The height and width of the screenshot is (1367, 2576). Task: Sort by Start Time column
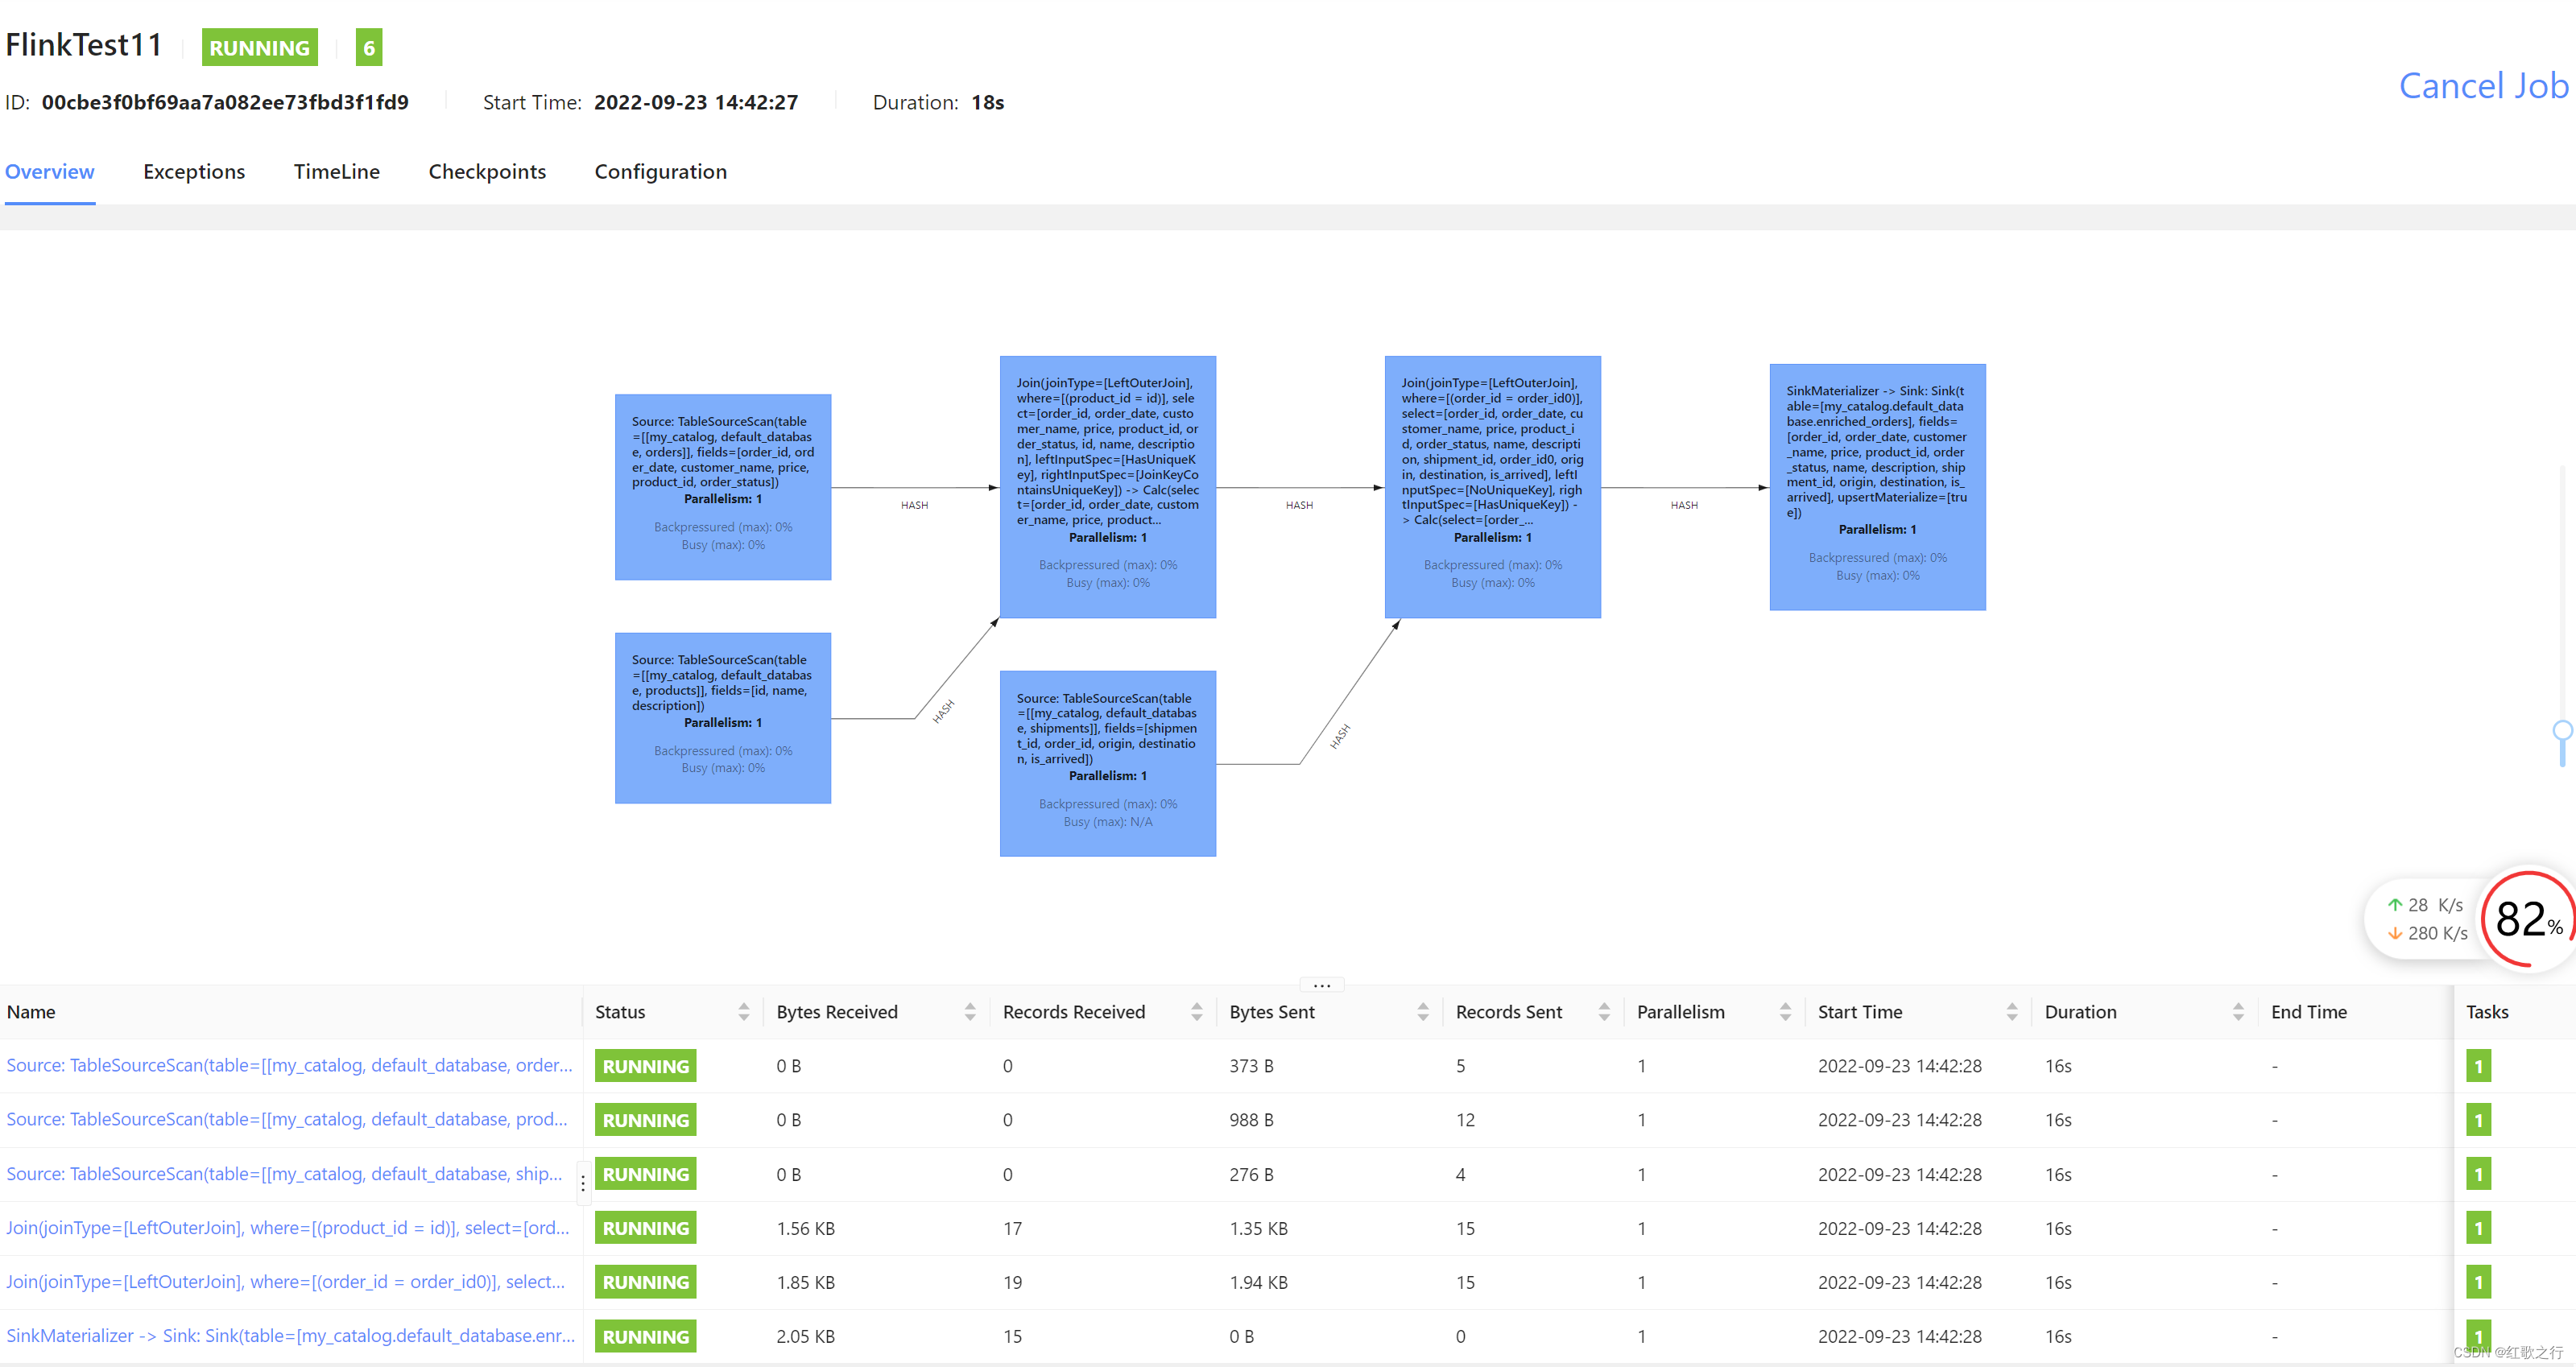point(2011,1012)
